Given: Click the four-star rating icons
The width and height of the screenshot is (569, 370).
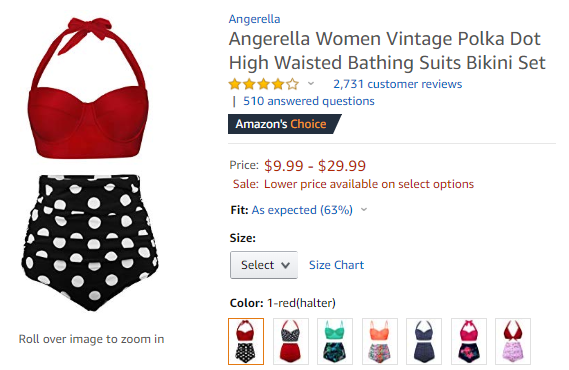Looking at the screenshot, I should tap(263, 84).
